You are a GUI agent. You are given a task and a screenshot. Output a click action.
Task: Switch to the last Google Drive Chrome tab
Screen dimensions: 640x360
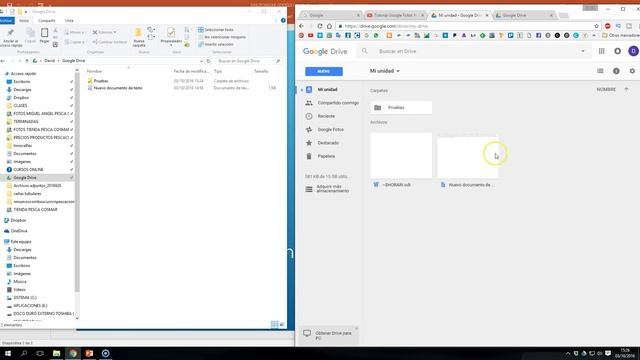[x=524, y=15]
